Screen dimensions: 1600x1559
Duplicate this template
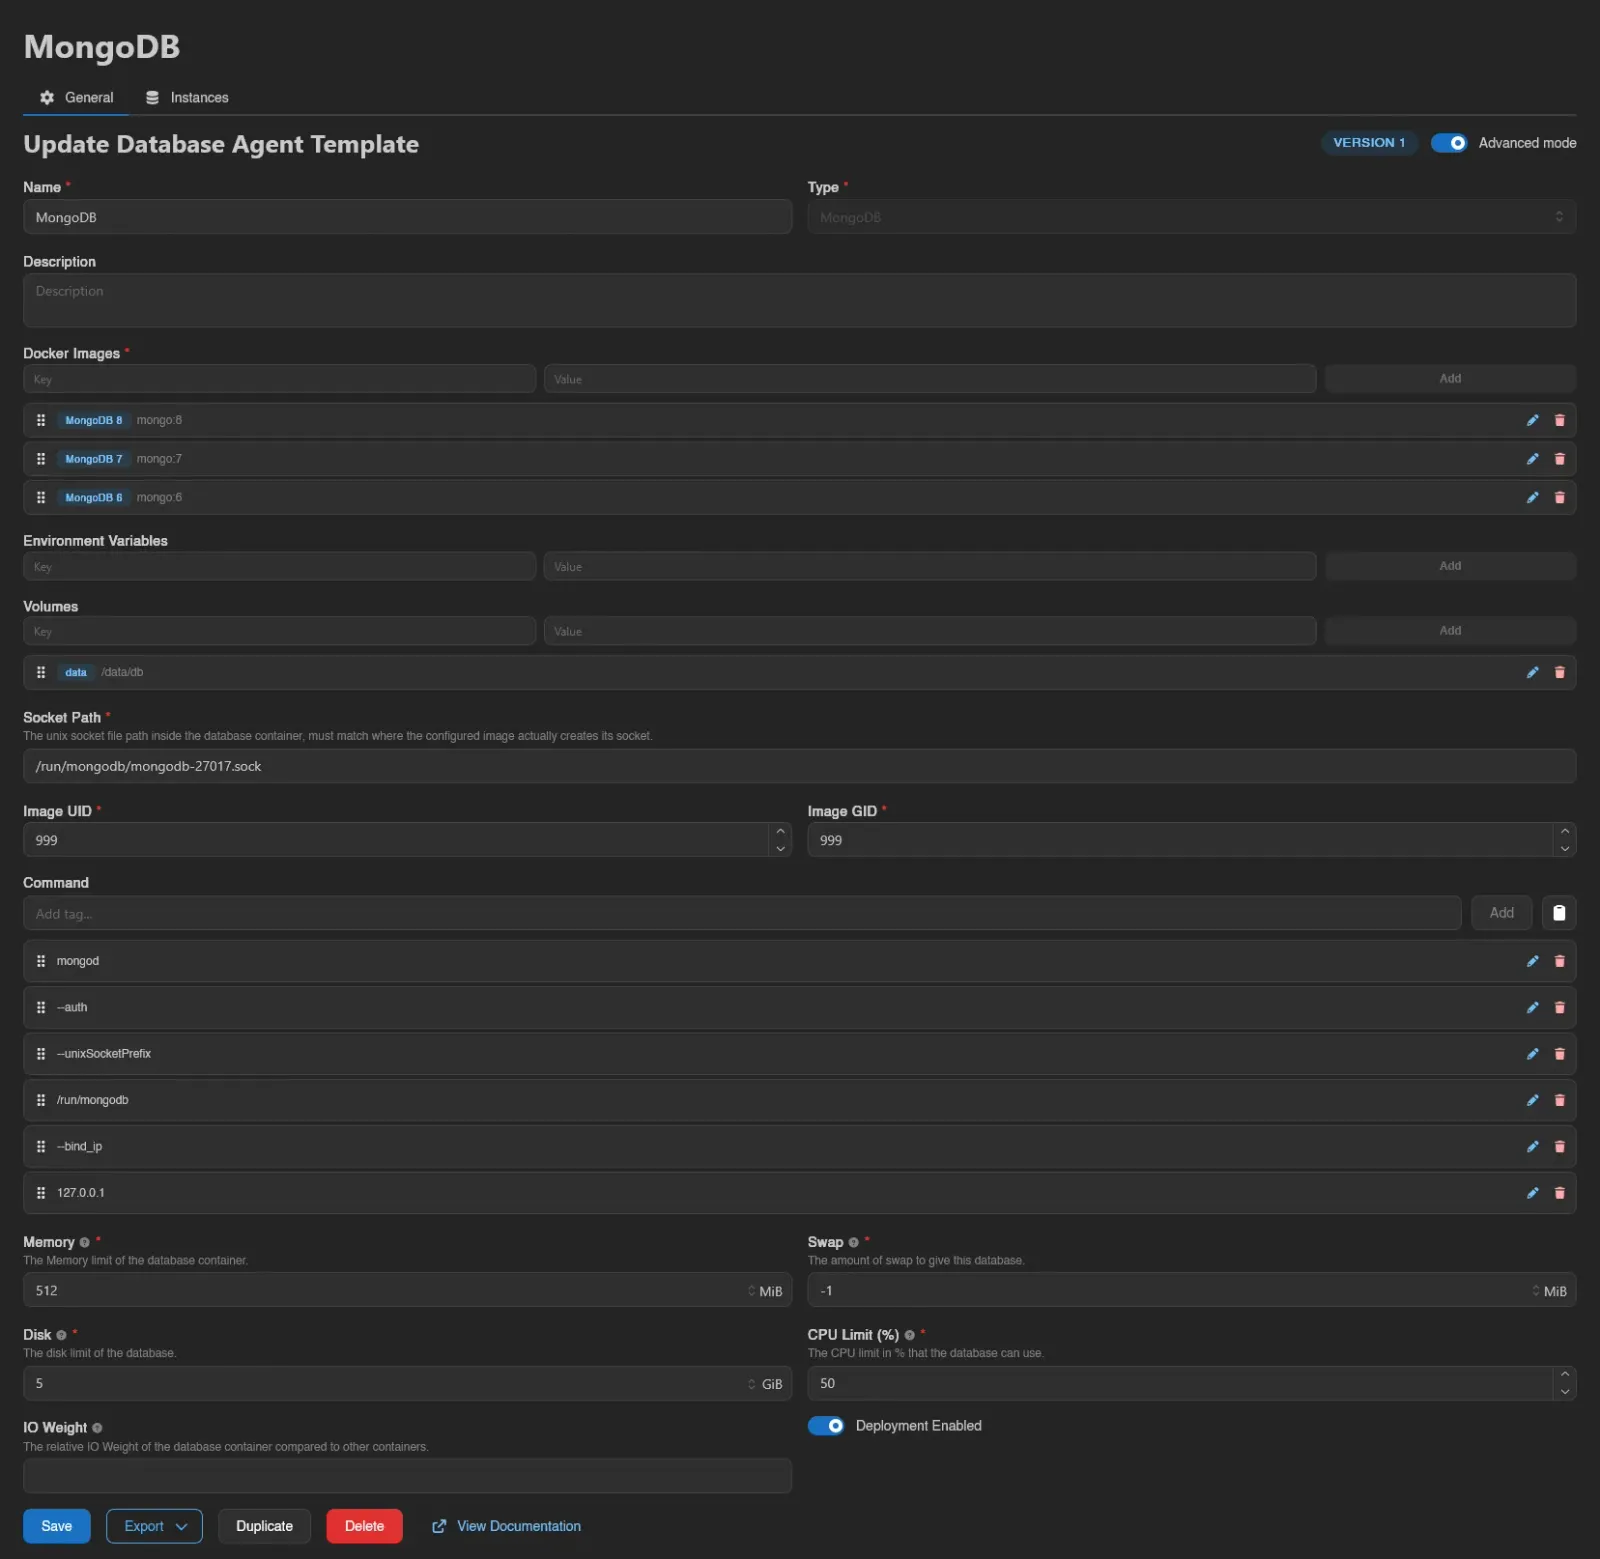pos(264,1526)
